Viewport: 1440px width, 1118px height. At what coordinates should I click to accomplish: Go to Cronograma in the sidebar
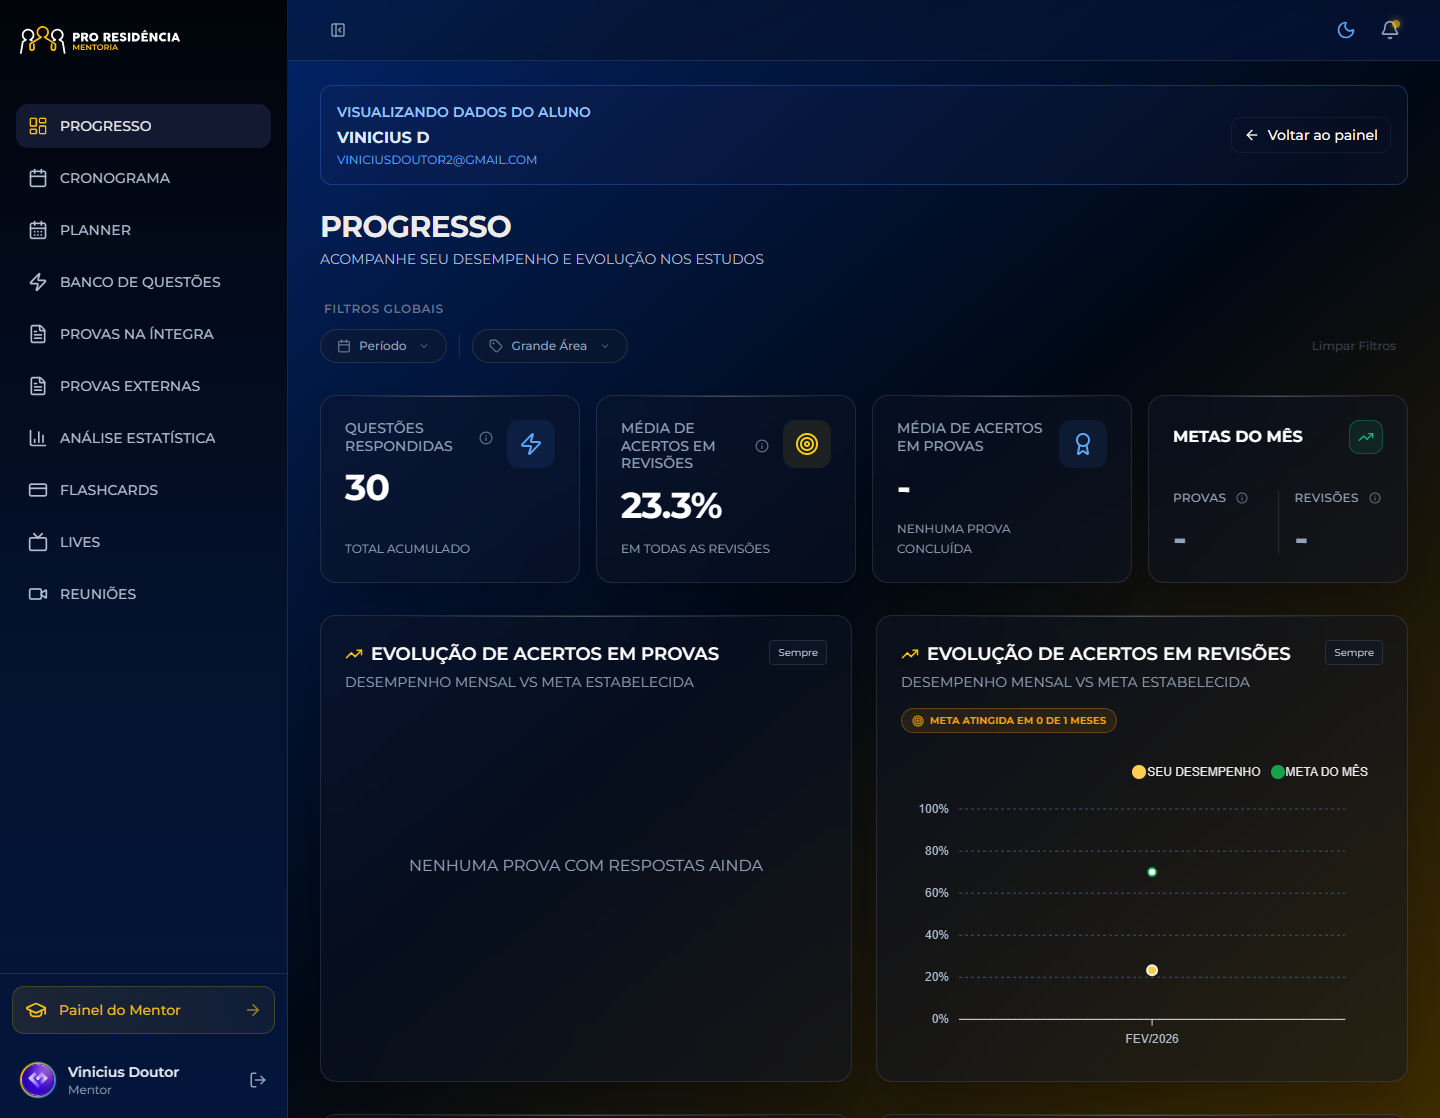(143, 178)
